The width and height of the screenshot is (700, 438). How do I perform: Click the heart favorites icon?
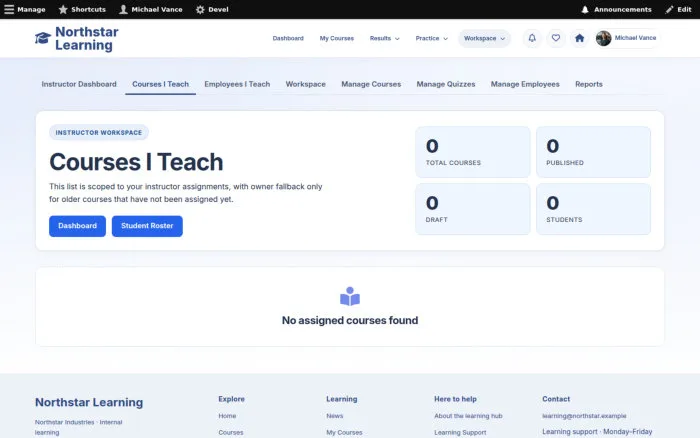click(555, 38)
